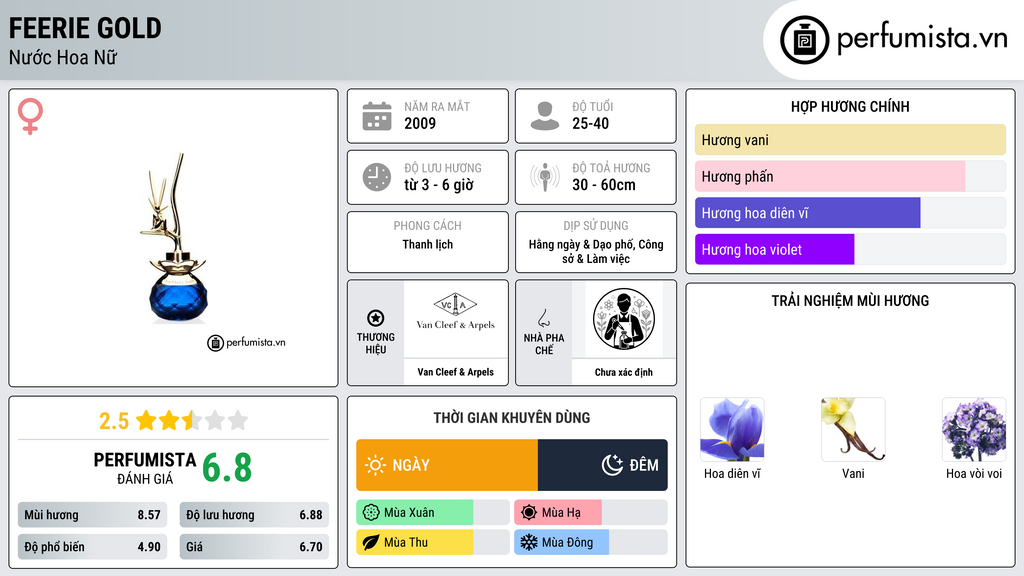Click the THỜI GIAN KHUYÊN DÙNG heading

(x=511, y=417)
